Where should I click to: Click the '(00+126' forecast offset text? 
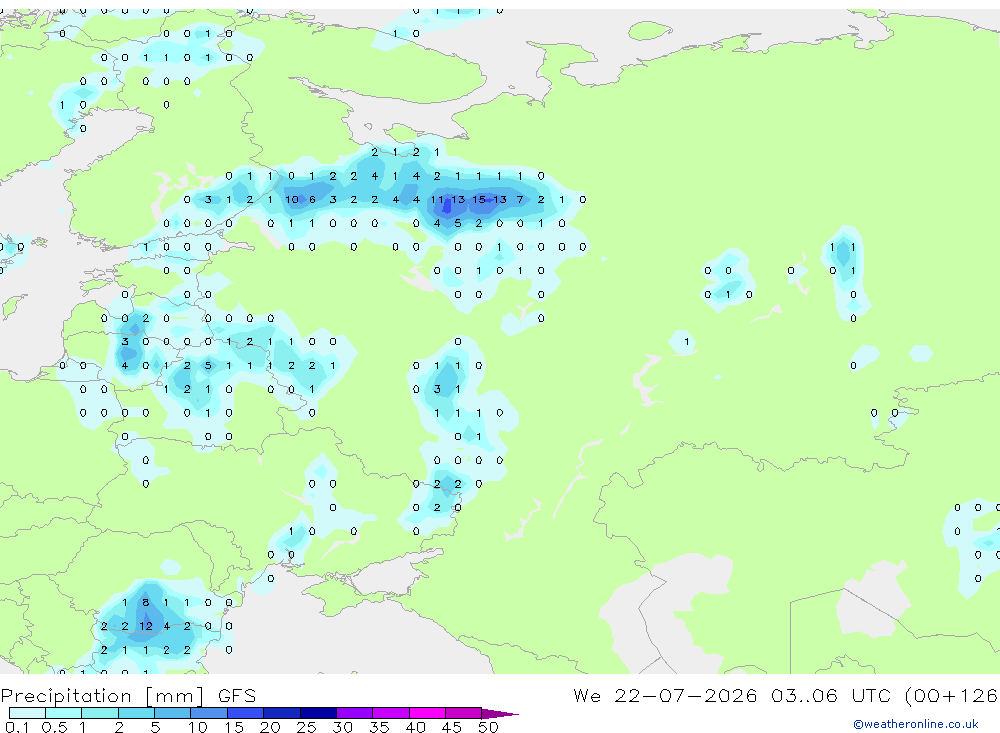952,695
